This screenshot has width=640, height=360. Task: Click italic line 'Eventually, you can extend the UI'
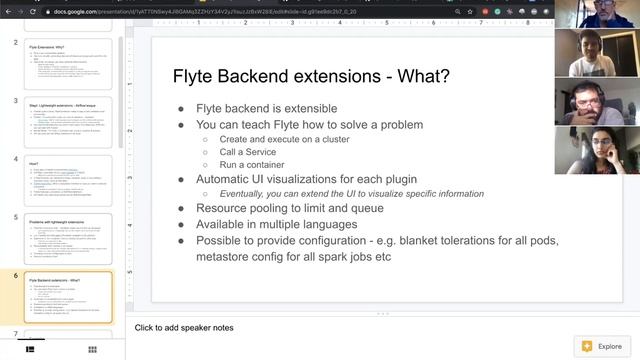click(352, 194)
